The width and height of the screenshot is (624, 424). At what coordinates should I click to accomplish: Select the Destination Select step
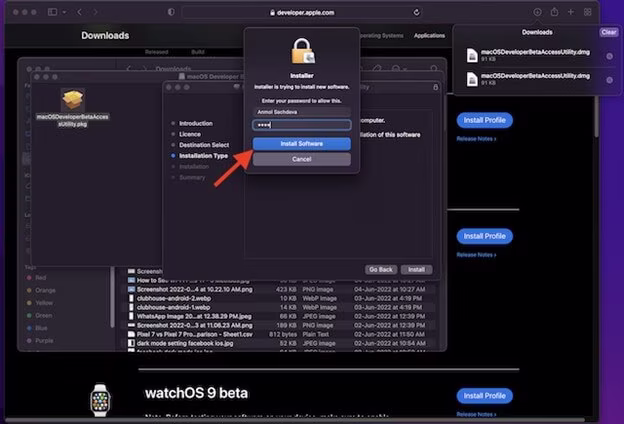coord(204,145)
